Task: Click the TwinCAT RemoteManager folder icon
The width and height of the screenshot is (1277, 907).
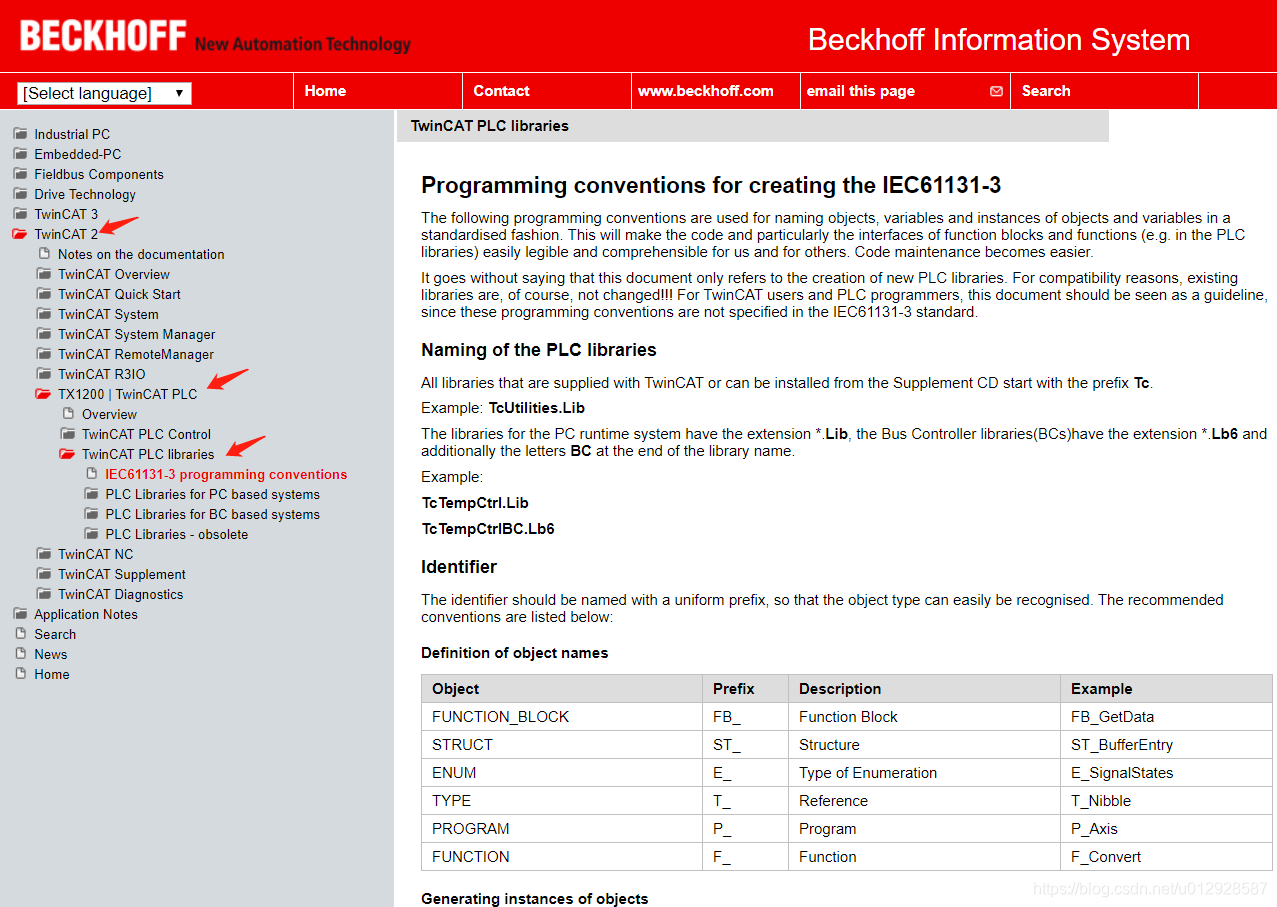Action: (x=44, y=354)
